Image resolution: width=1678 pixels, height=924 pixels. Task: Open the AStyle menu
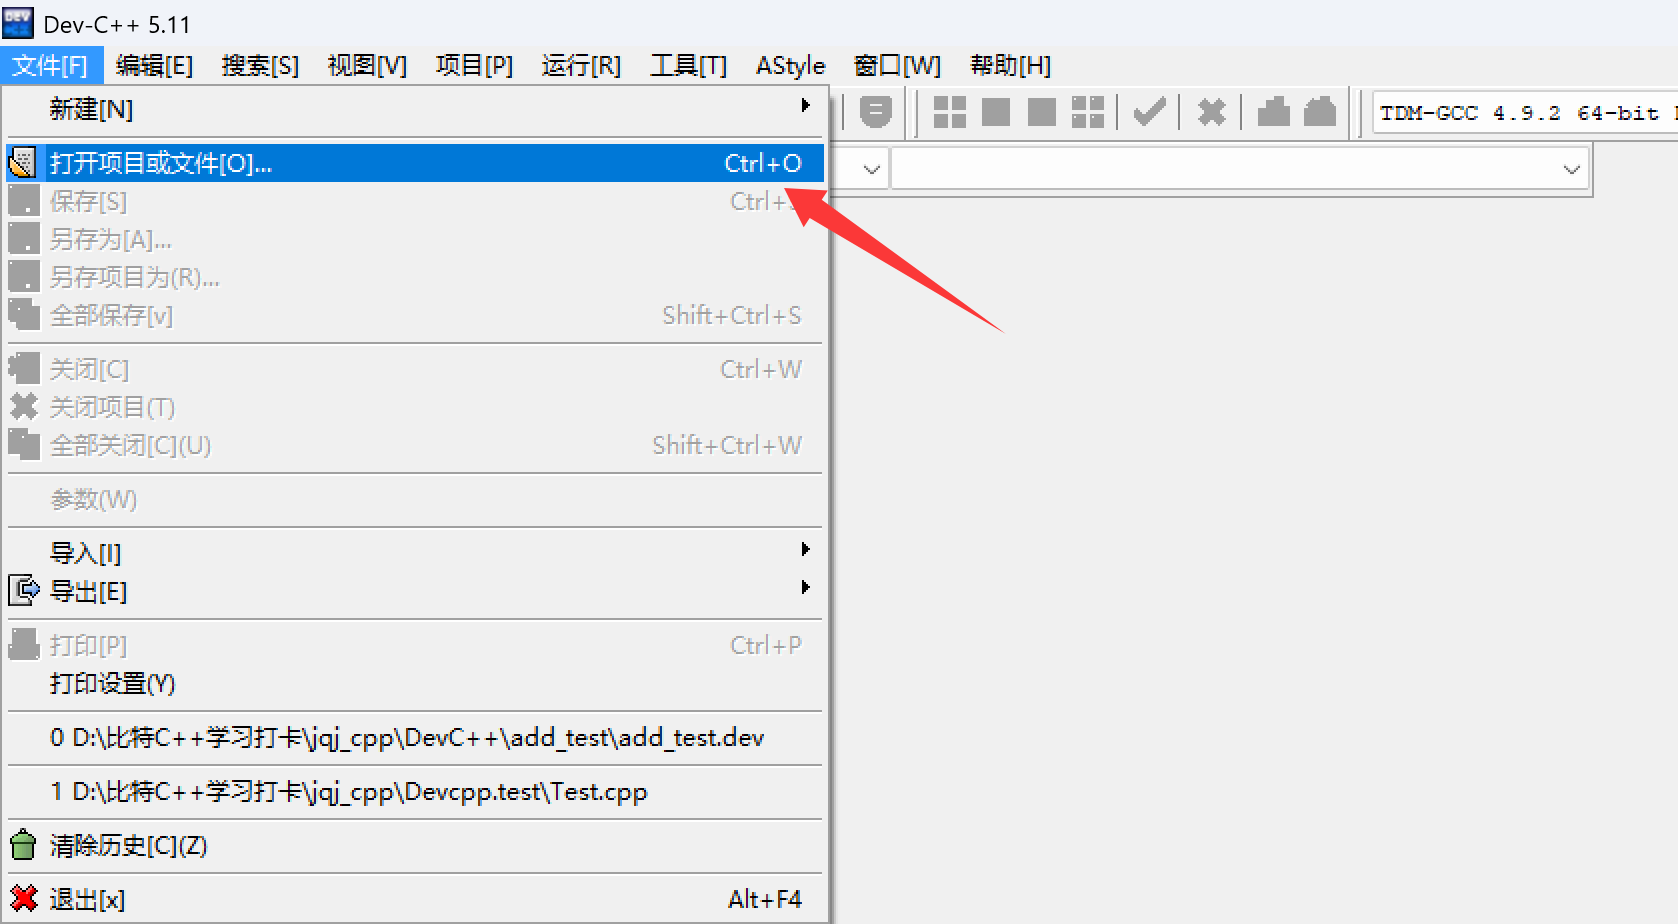click(x=790, y=66)
